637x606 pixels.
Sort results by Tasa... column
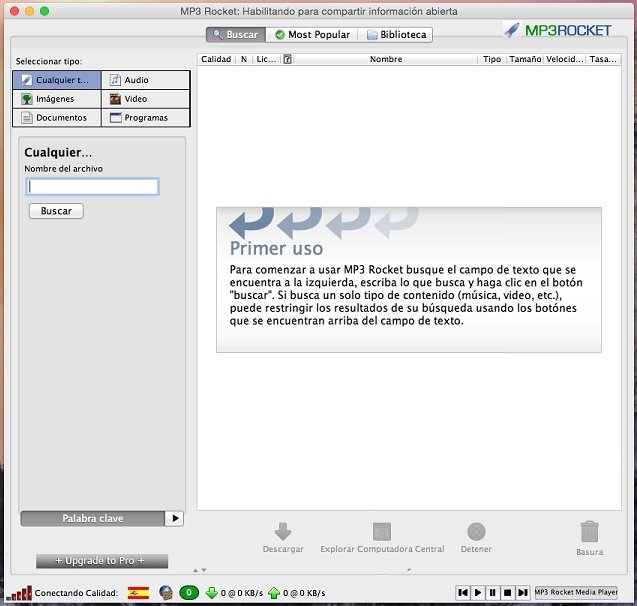click(x=603, y=59)
